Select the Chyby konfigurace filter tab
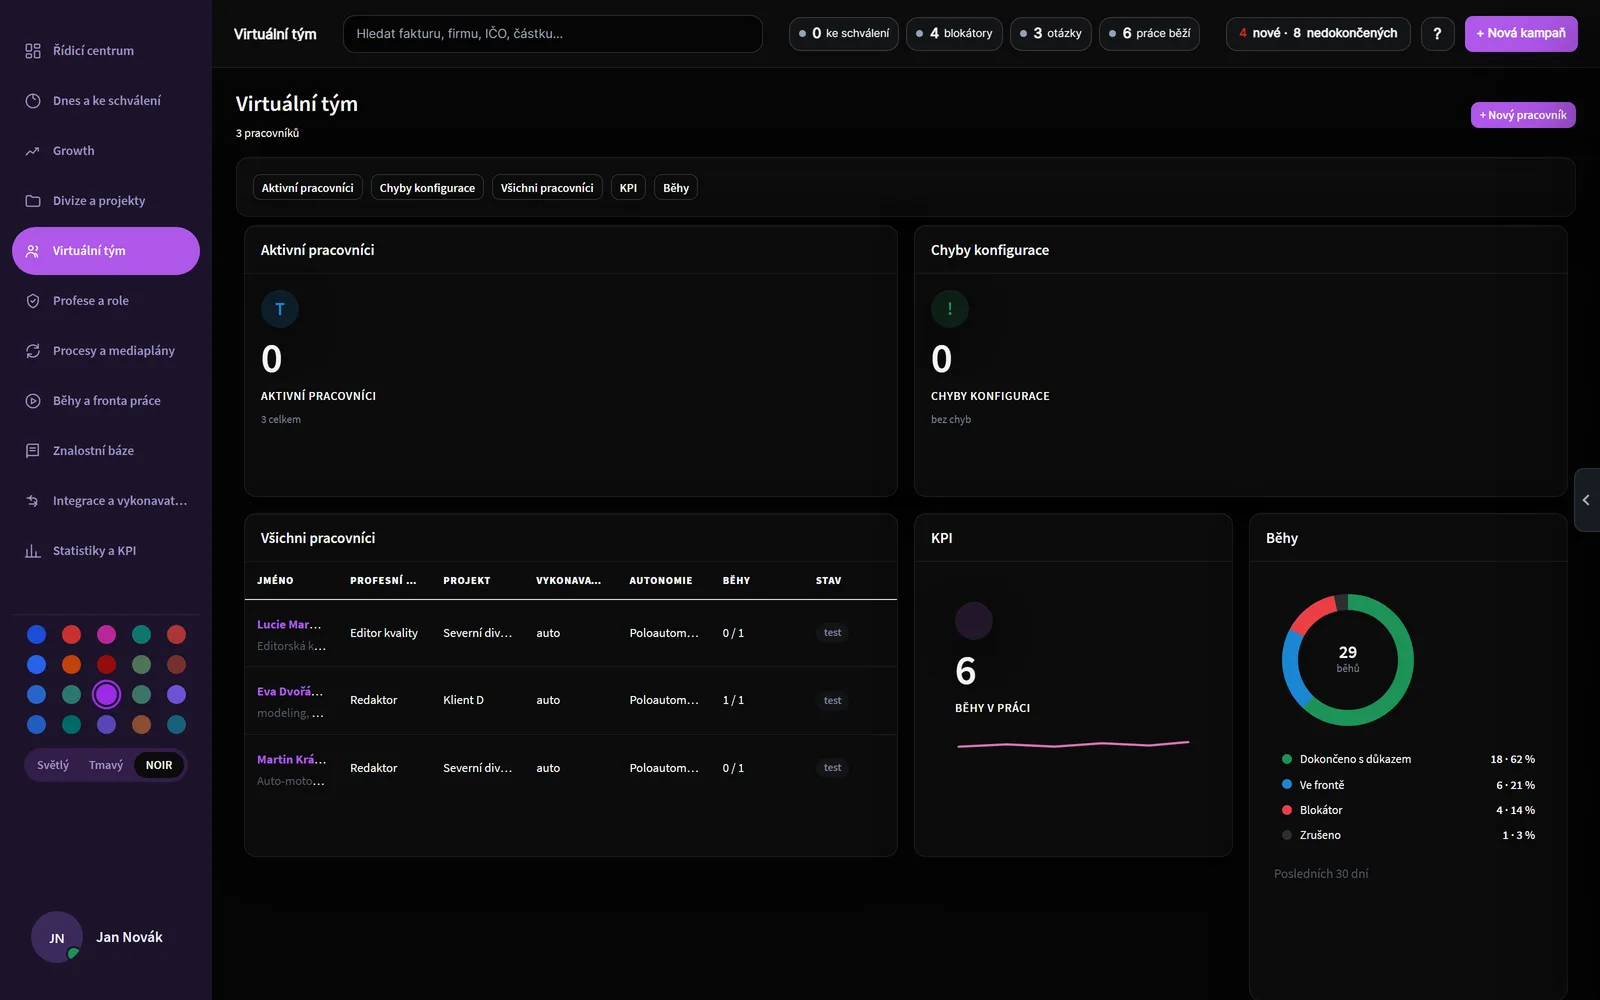Image resolution: width=1600 pixels, height=1000 pixels. pyautogui.click(x=427, y=188)
